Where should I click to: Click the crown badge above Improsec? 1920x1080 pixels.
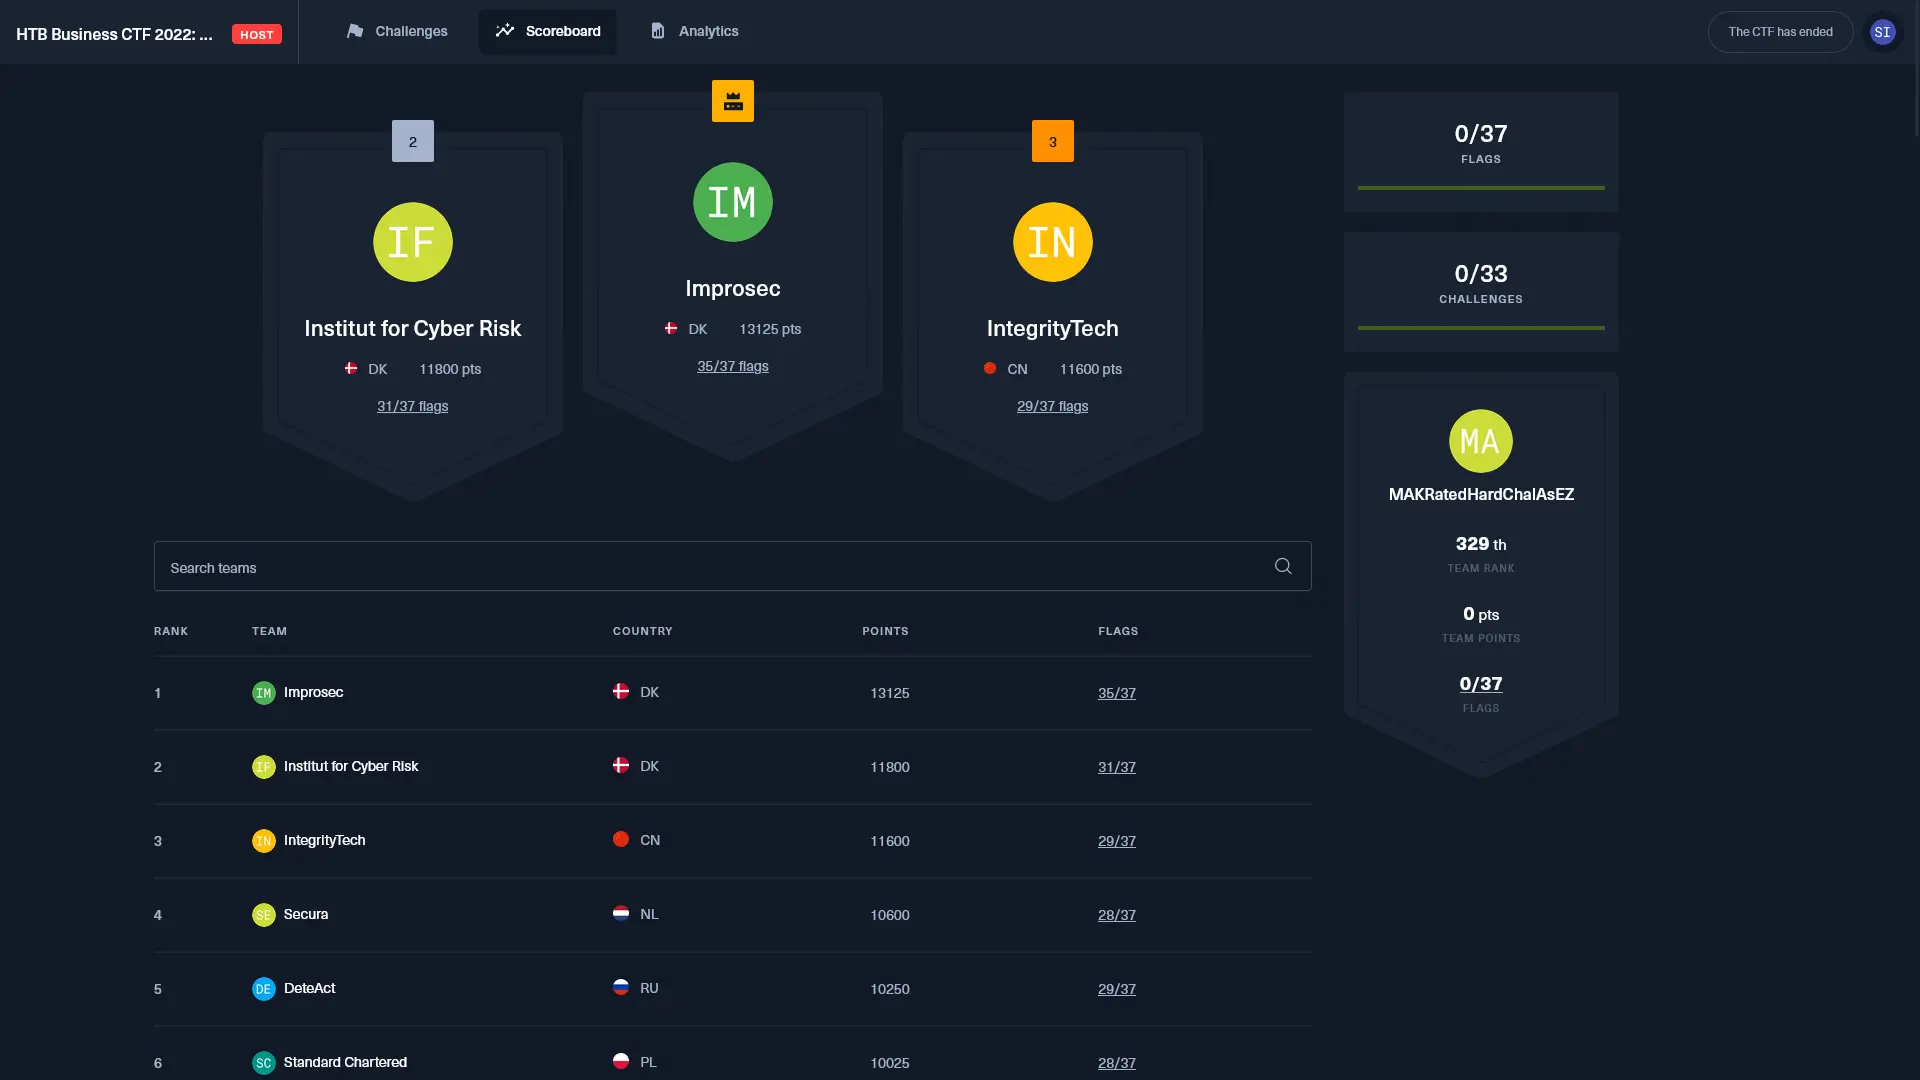[733, 100]
